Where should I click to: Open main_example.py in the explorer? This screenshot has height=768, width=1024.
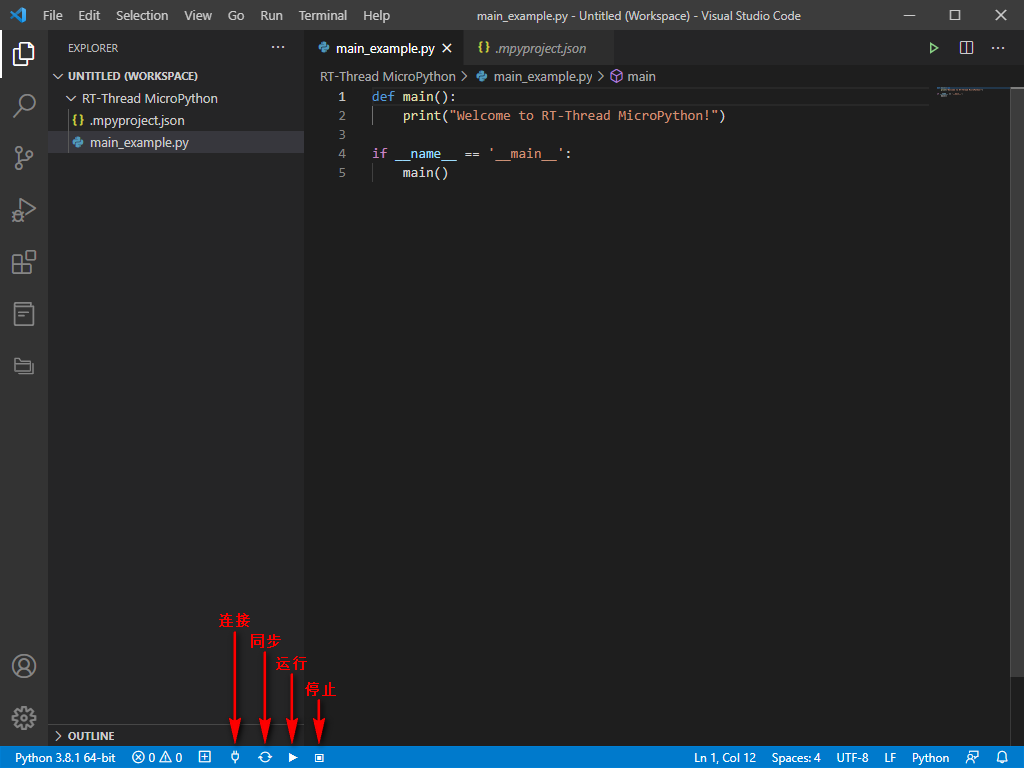point(176,142)
